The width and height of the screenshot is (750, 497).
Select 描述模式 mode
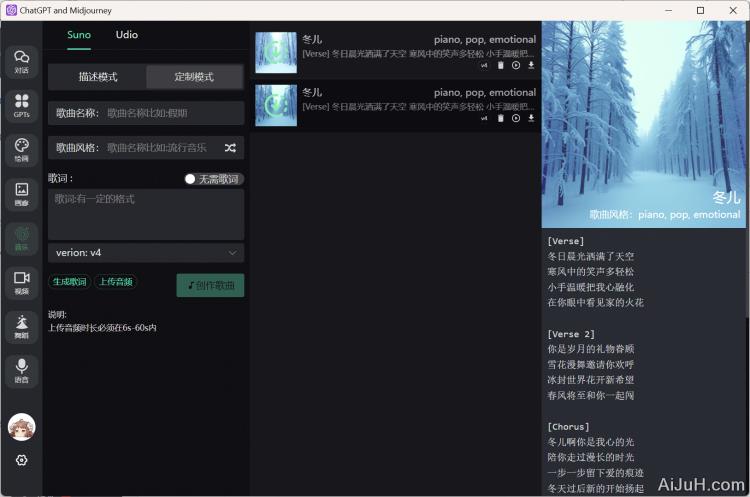(98, 77)
